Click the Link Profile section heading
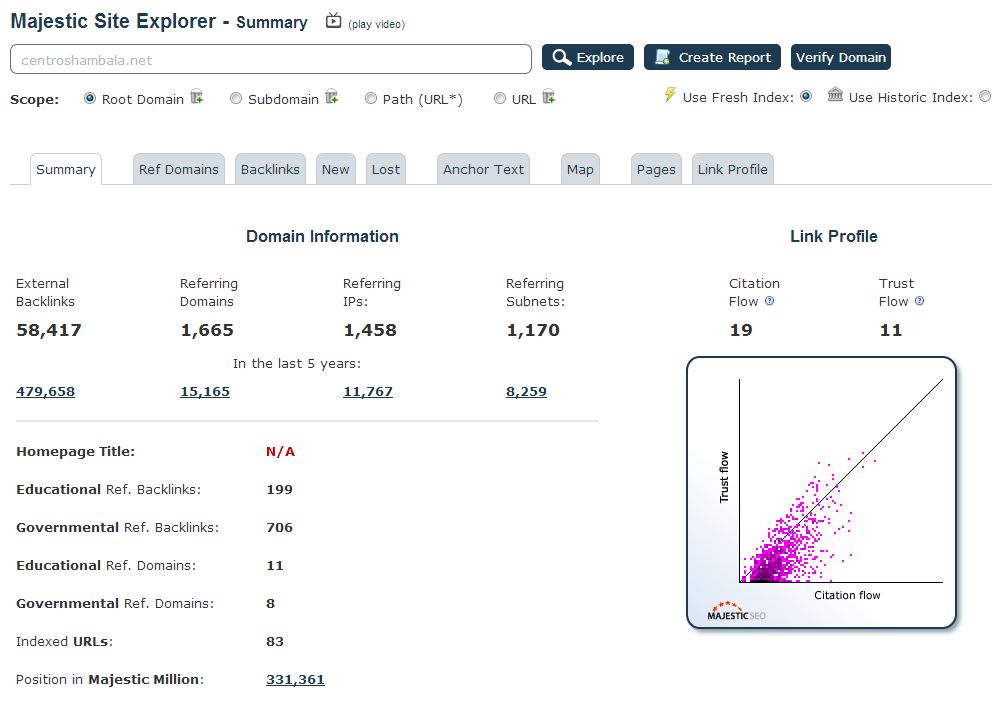This screenshot has height=719, width=1003. click(x=833, y=236)
